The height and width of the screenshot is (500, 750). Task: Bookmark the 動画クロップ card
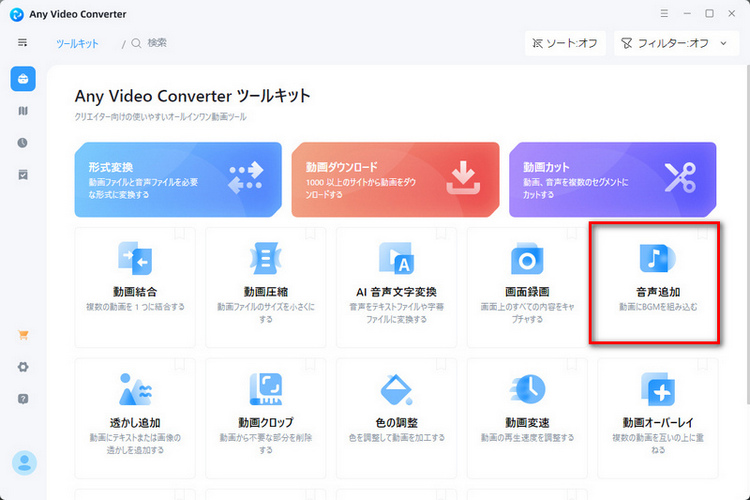click(x=310, y=364)
